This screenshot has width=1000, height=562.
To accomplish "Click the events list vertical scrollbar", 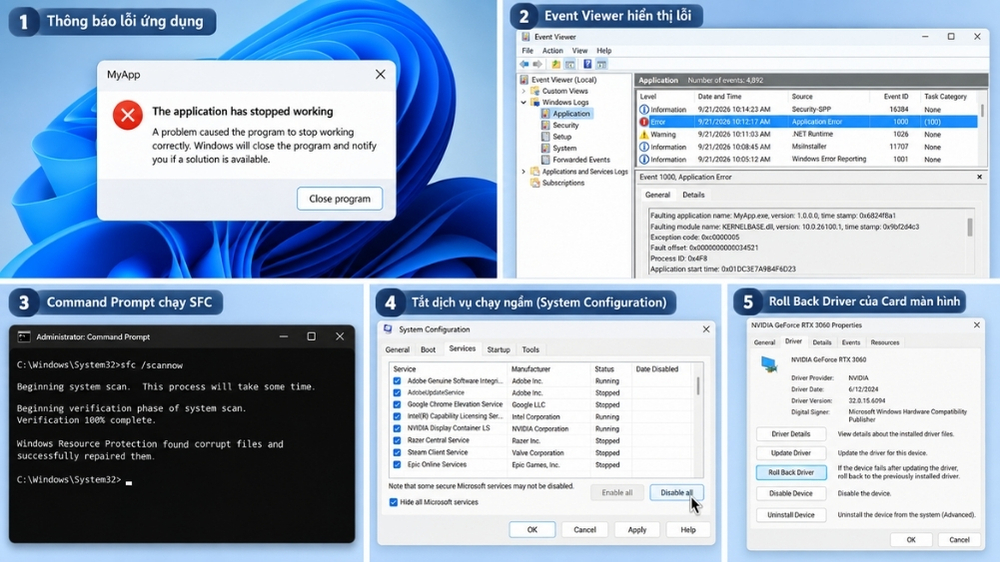I will 982,128.
